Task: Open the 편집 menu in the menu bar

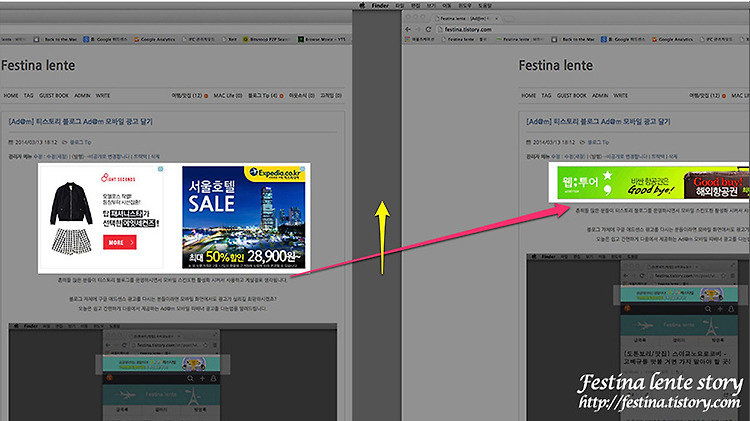Action: click(x=416, y=5)
